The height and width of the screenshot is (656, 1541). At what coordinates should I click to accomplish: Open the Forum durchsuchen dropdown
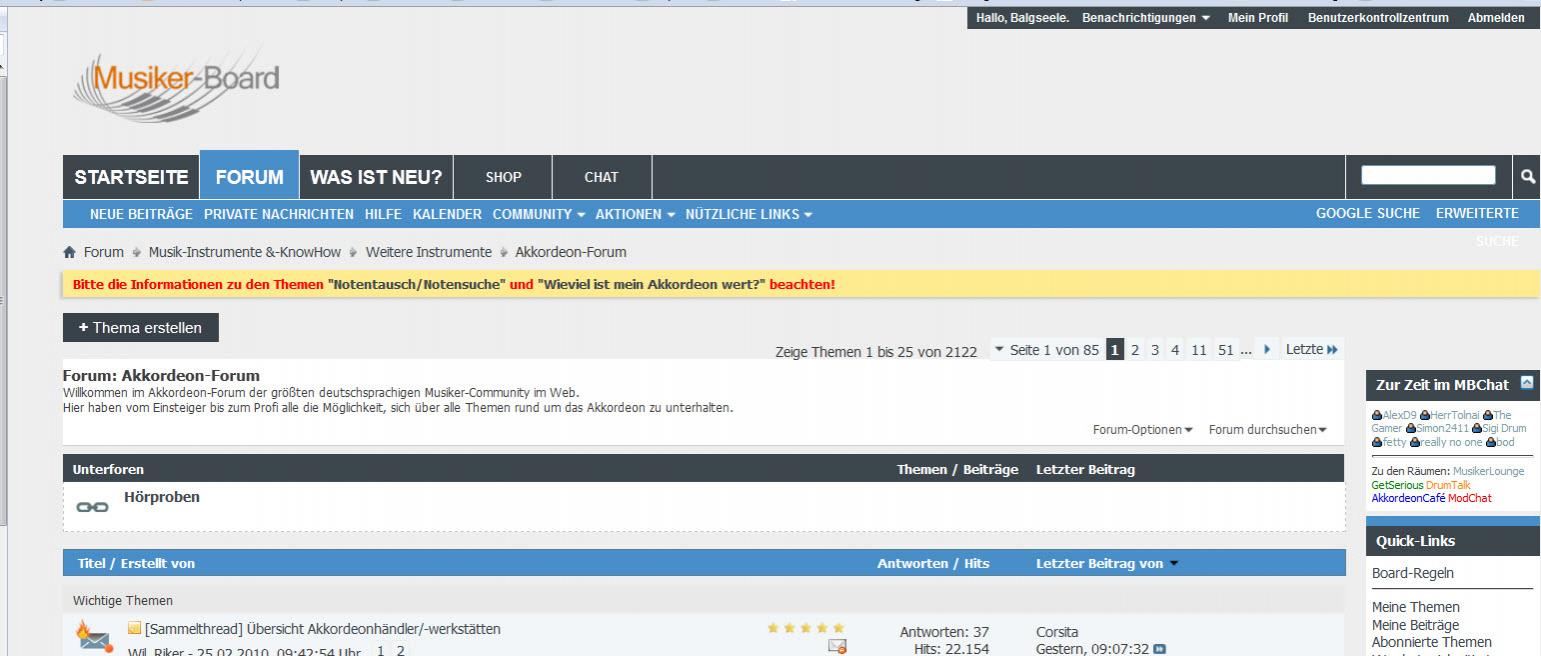pyautogui.click(x=1268, y=430)
